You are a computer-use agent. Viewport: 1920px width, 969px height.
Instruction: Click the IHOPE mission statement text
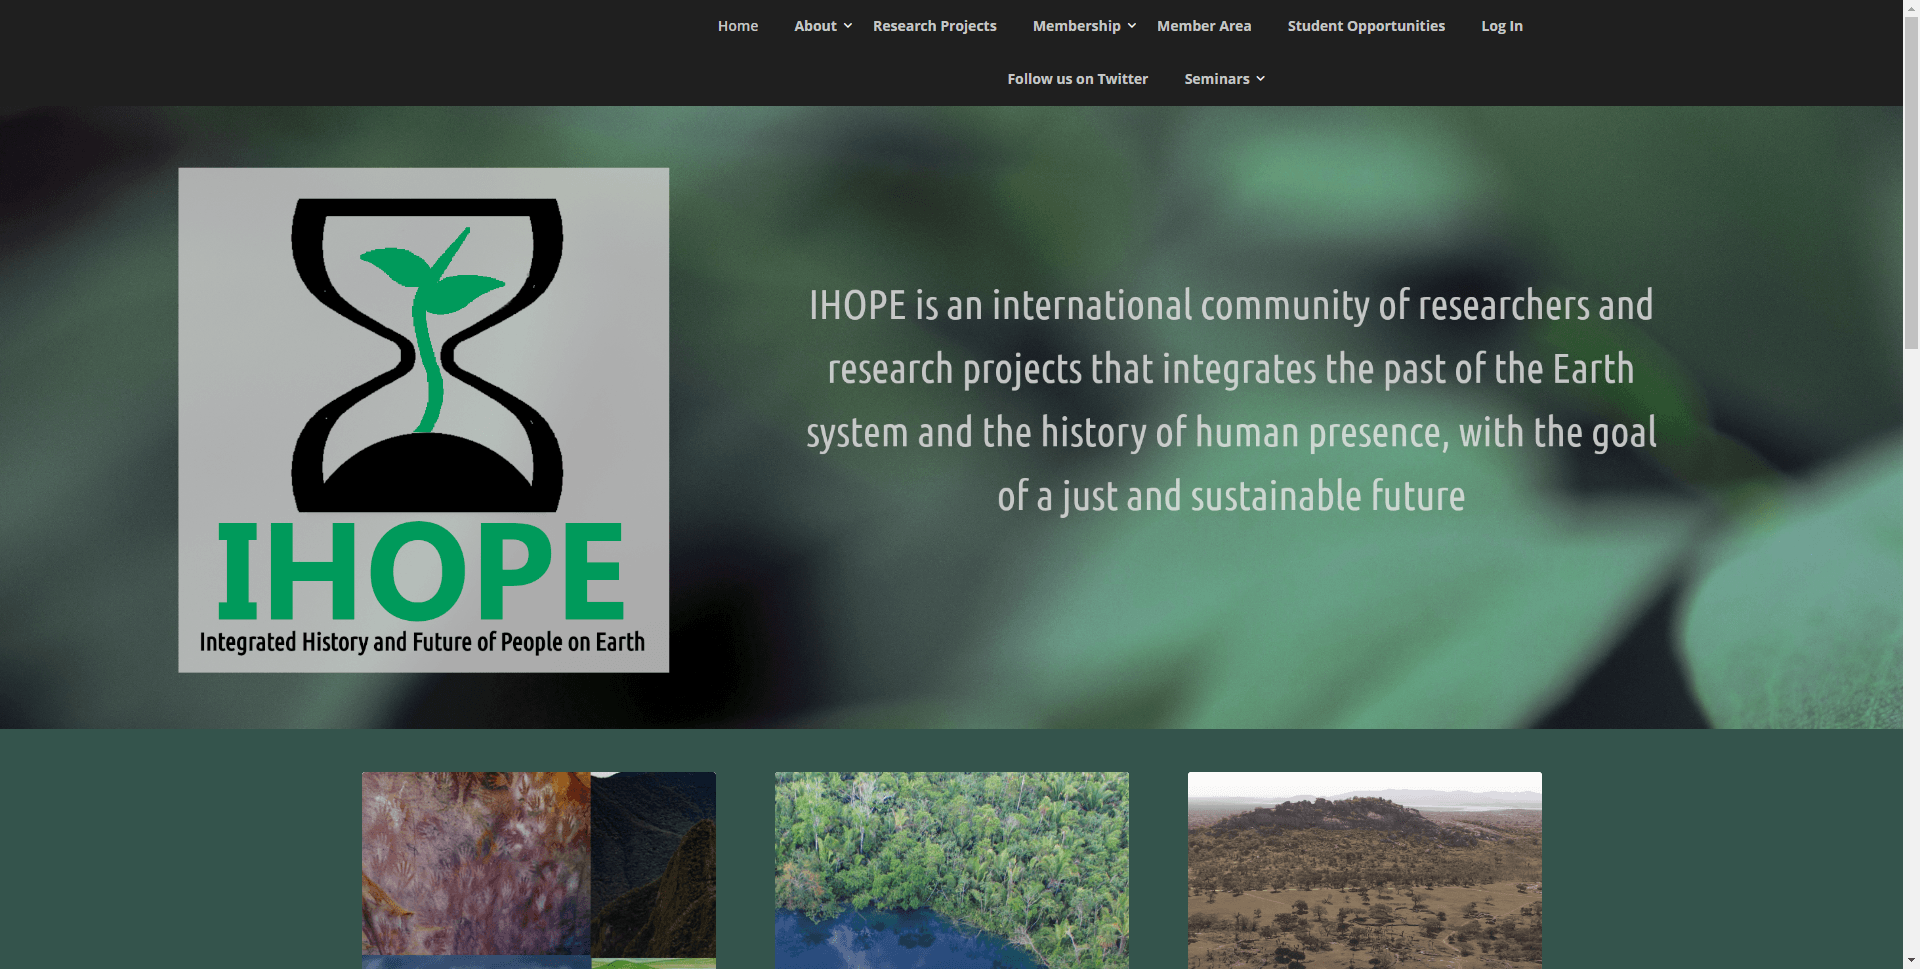point(1229,400)
